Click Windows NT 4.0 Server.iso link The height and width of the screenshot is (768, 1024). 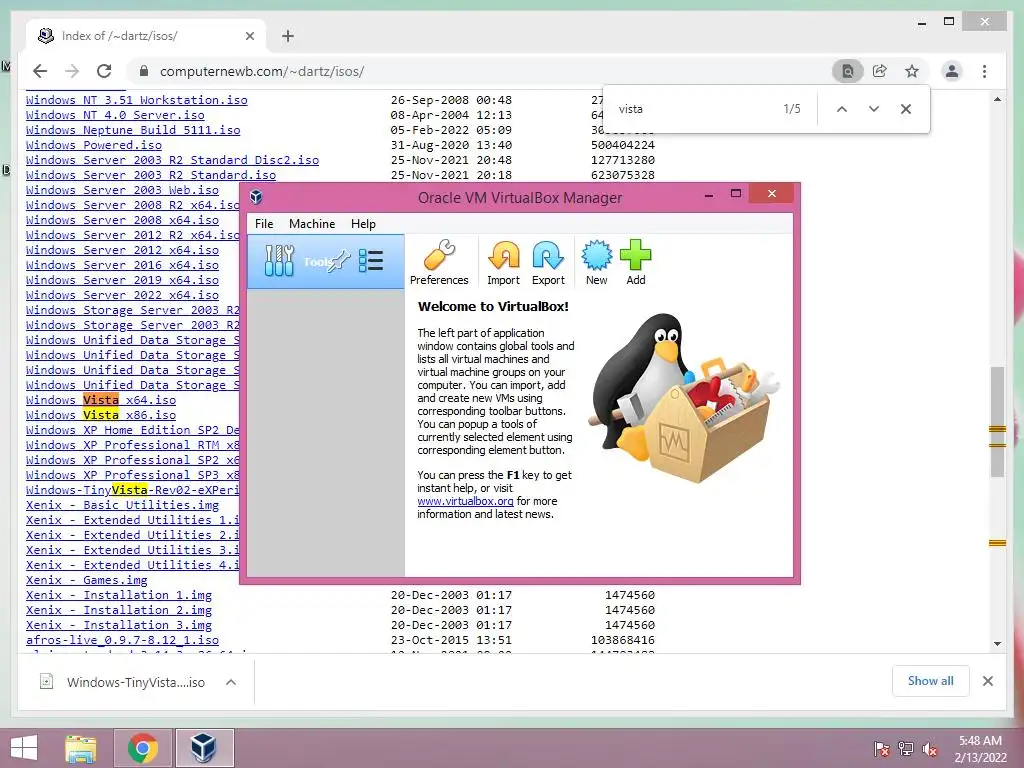click(x=115, y=115)
